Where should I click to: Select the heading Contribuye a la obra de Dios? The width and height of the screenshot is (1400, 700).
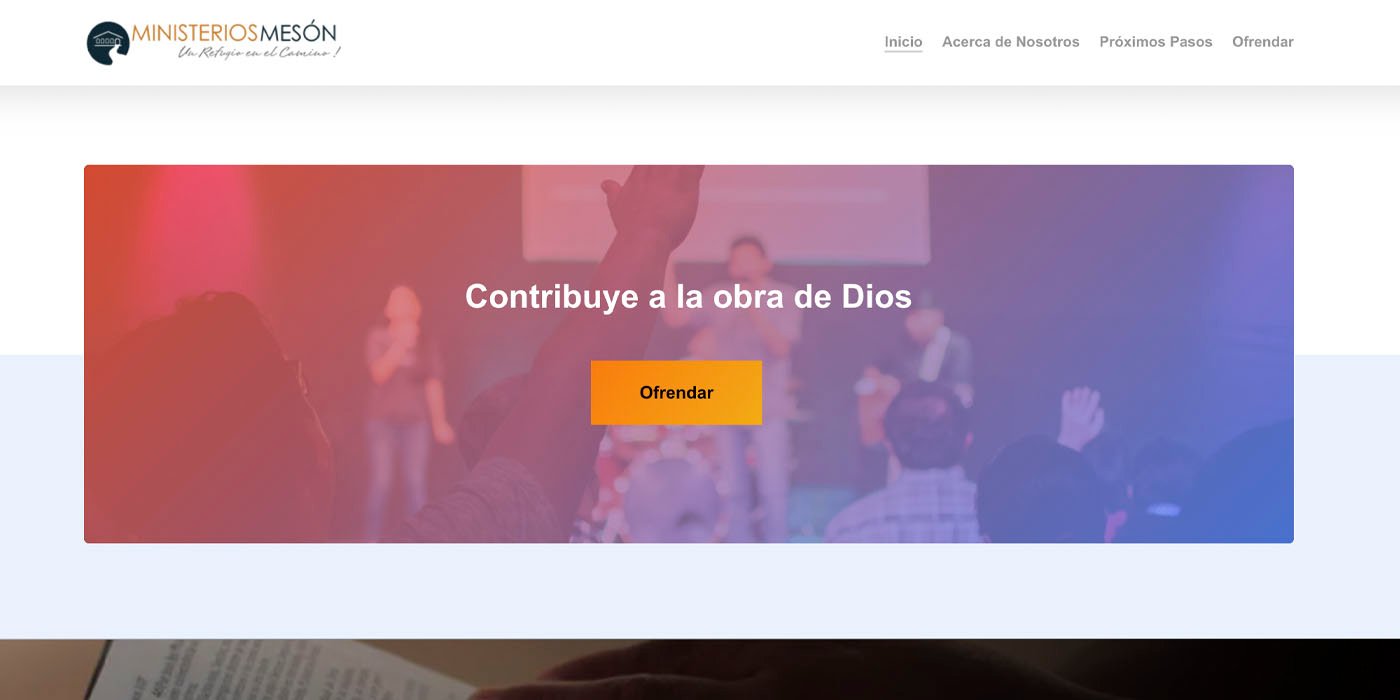(x=688, y=297)
